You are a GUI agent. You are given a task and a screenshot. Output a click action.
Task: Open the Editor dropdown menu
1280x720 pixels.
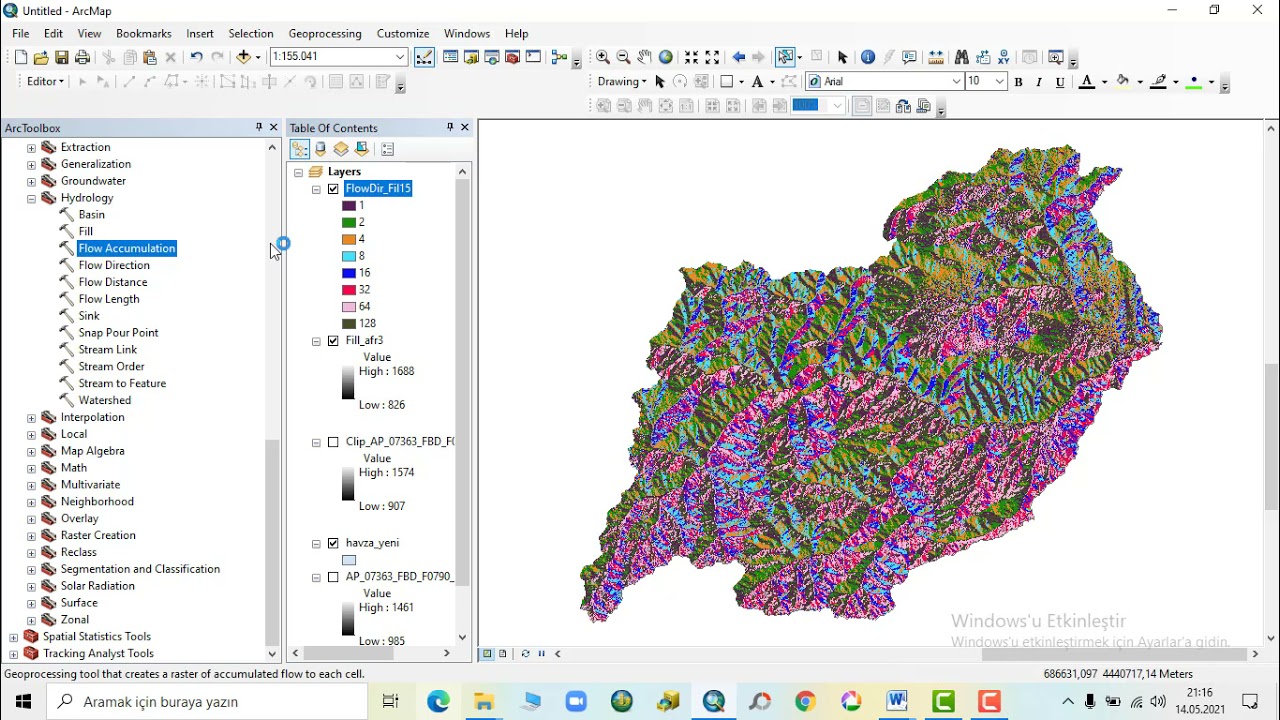point(46,82)
